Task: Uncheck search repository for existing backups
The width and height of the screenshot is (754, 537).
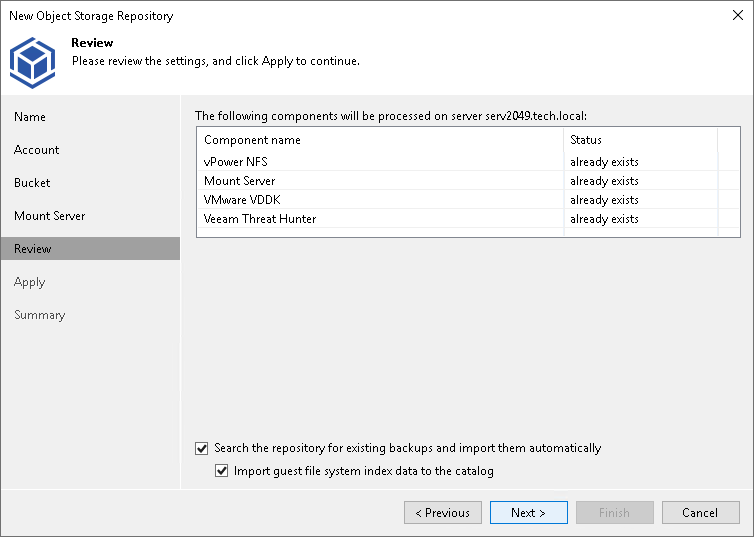Action: tap(201, 448)
